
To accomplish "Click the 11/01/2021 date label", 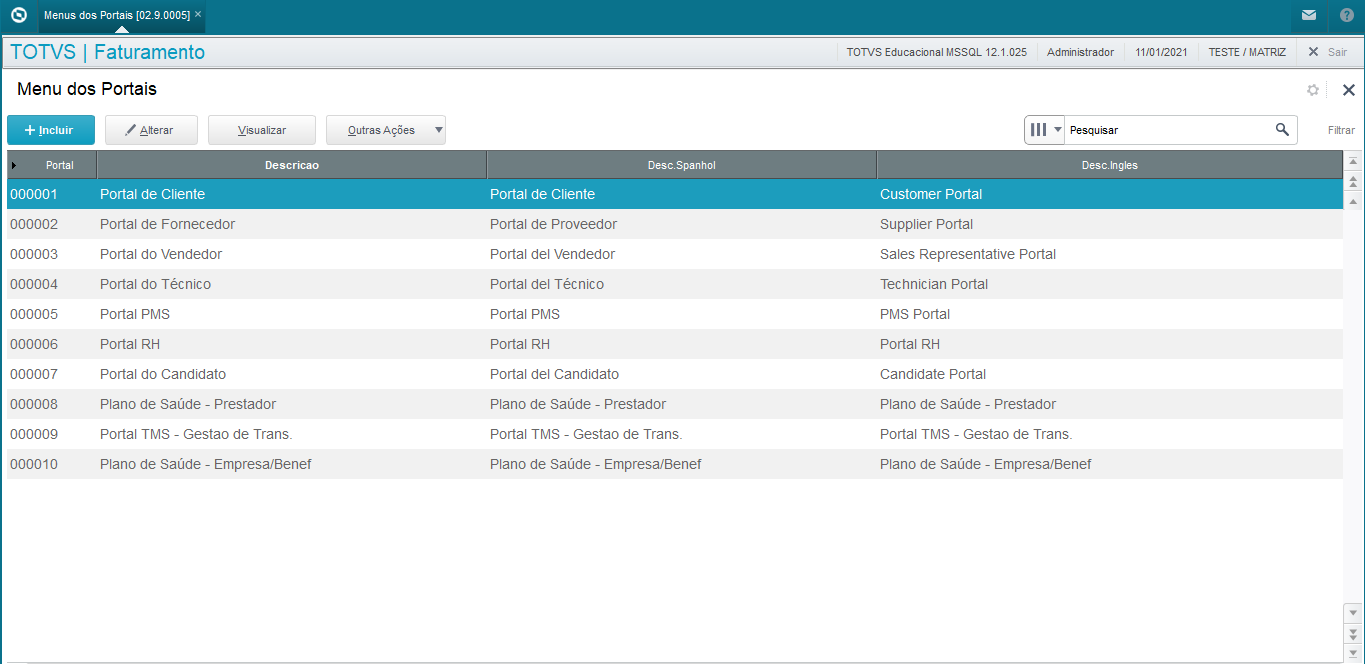I will coord(1161,52).
